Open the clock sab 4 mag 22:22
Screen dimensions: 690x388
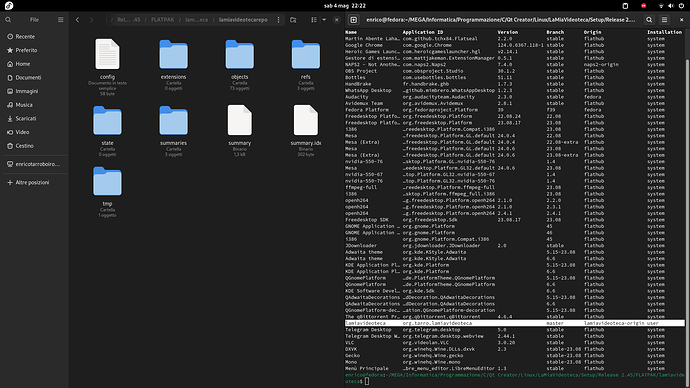[345, 6]
